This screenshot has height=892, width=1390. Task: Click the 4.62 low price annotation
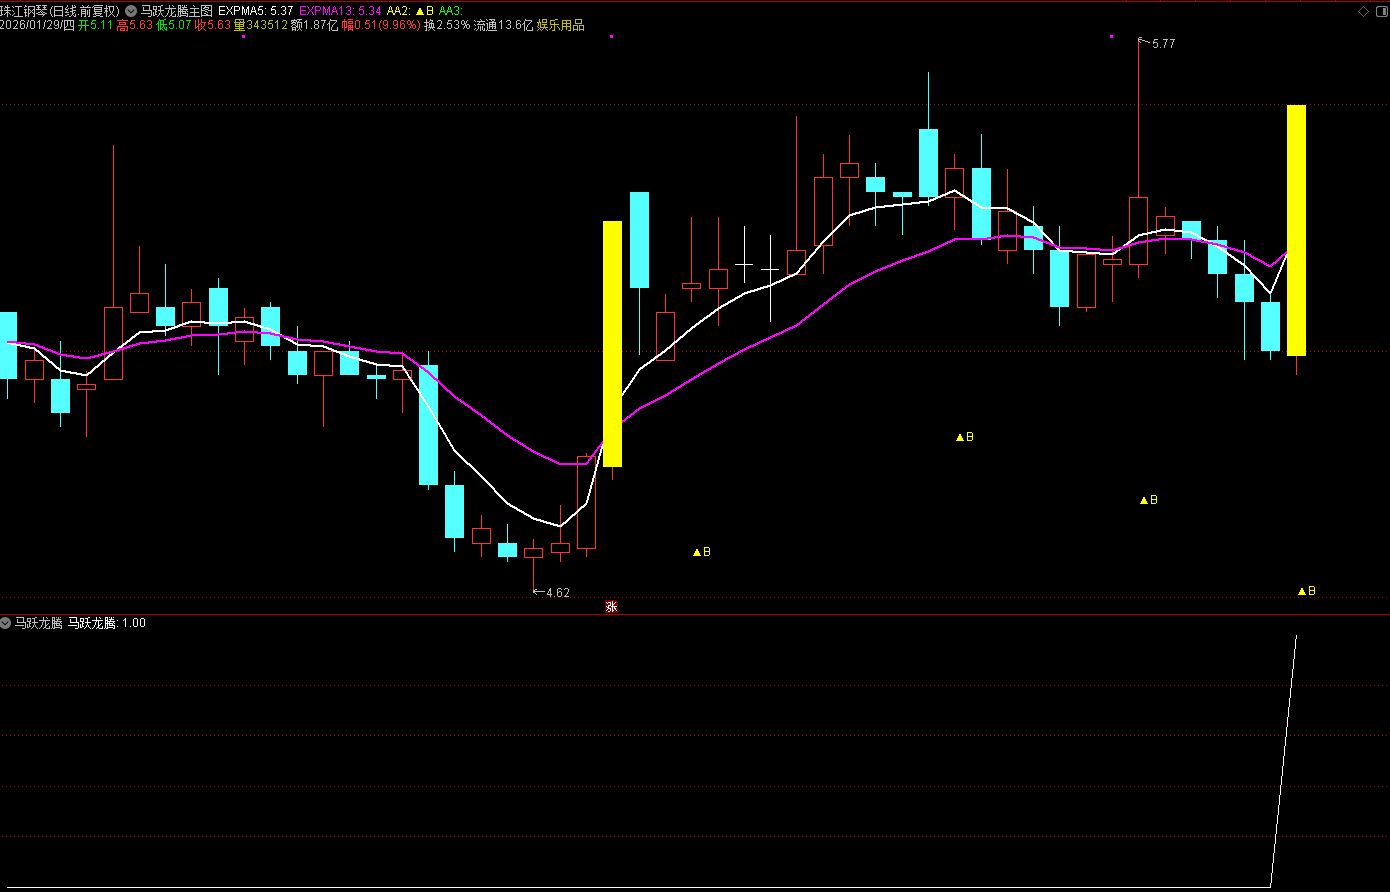[x=557, y=593]
